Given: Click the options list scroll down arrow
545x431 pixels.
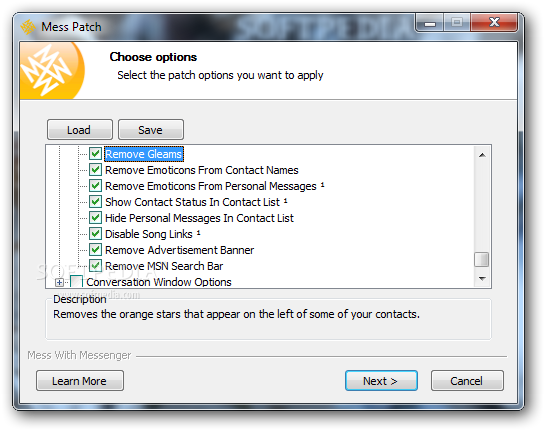Looking at the screenshot, I should [482, 278].
